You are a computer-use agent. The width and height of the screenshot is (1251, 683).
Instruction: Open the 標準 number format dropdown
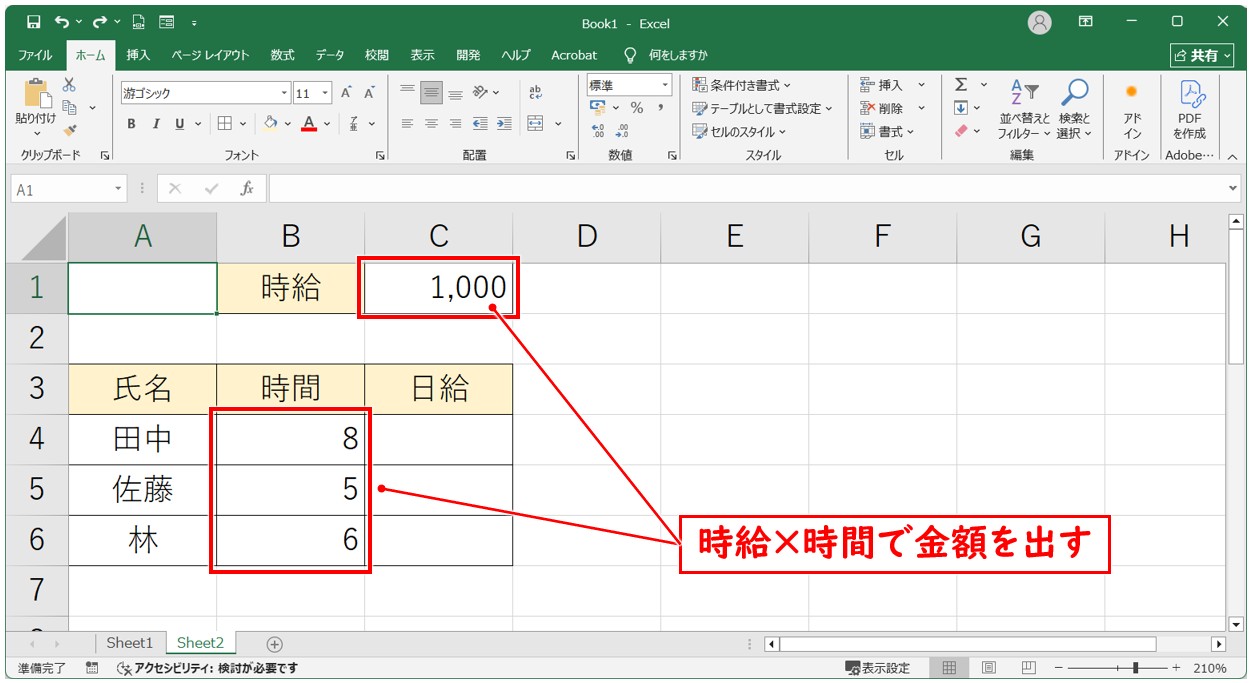(664, 85)
